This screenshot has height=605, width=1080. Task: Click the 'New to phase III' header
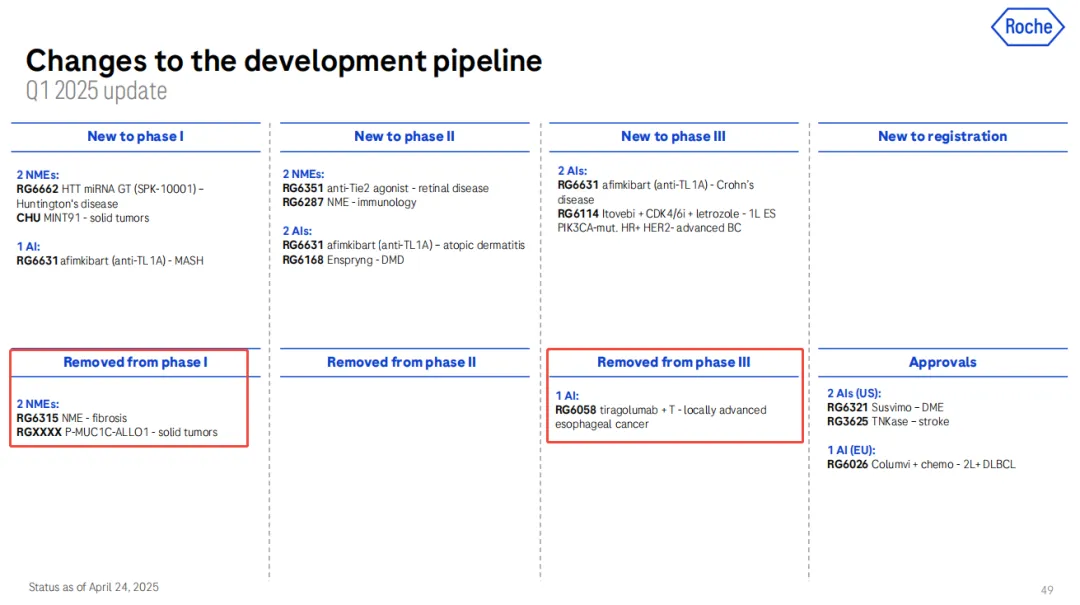point(673,136)
